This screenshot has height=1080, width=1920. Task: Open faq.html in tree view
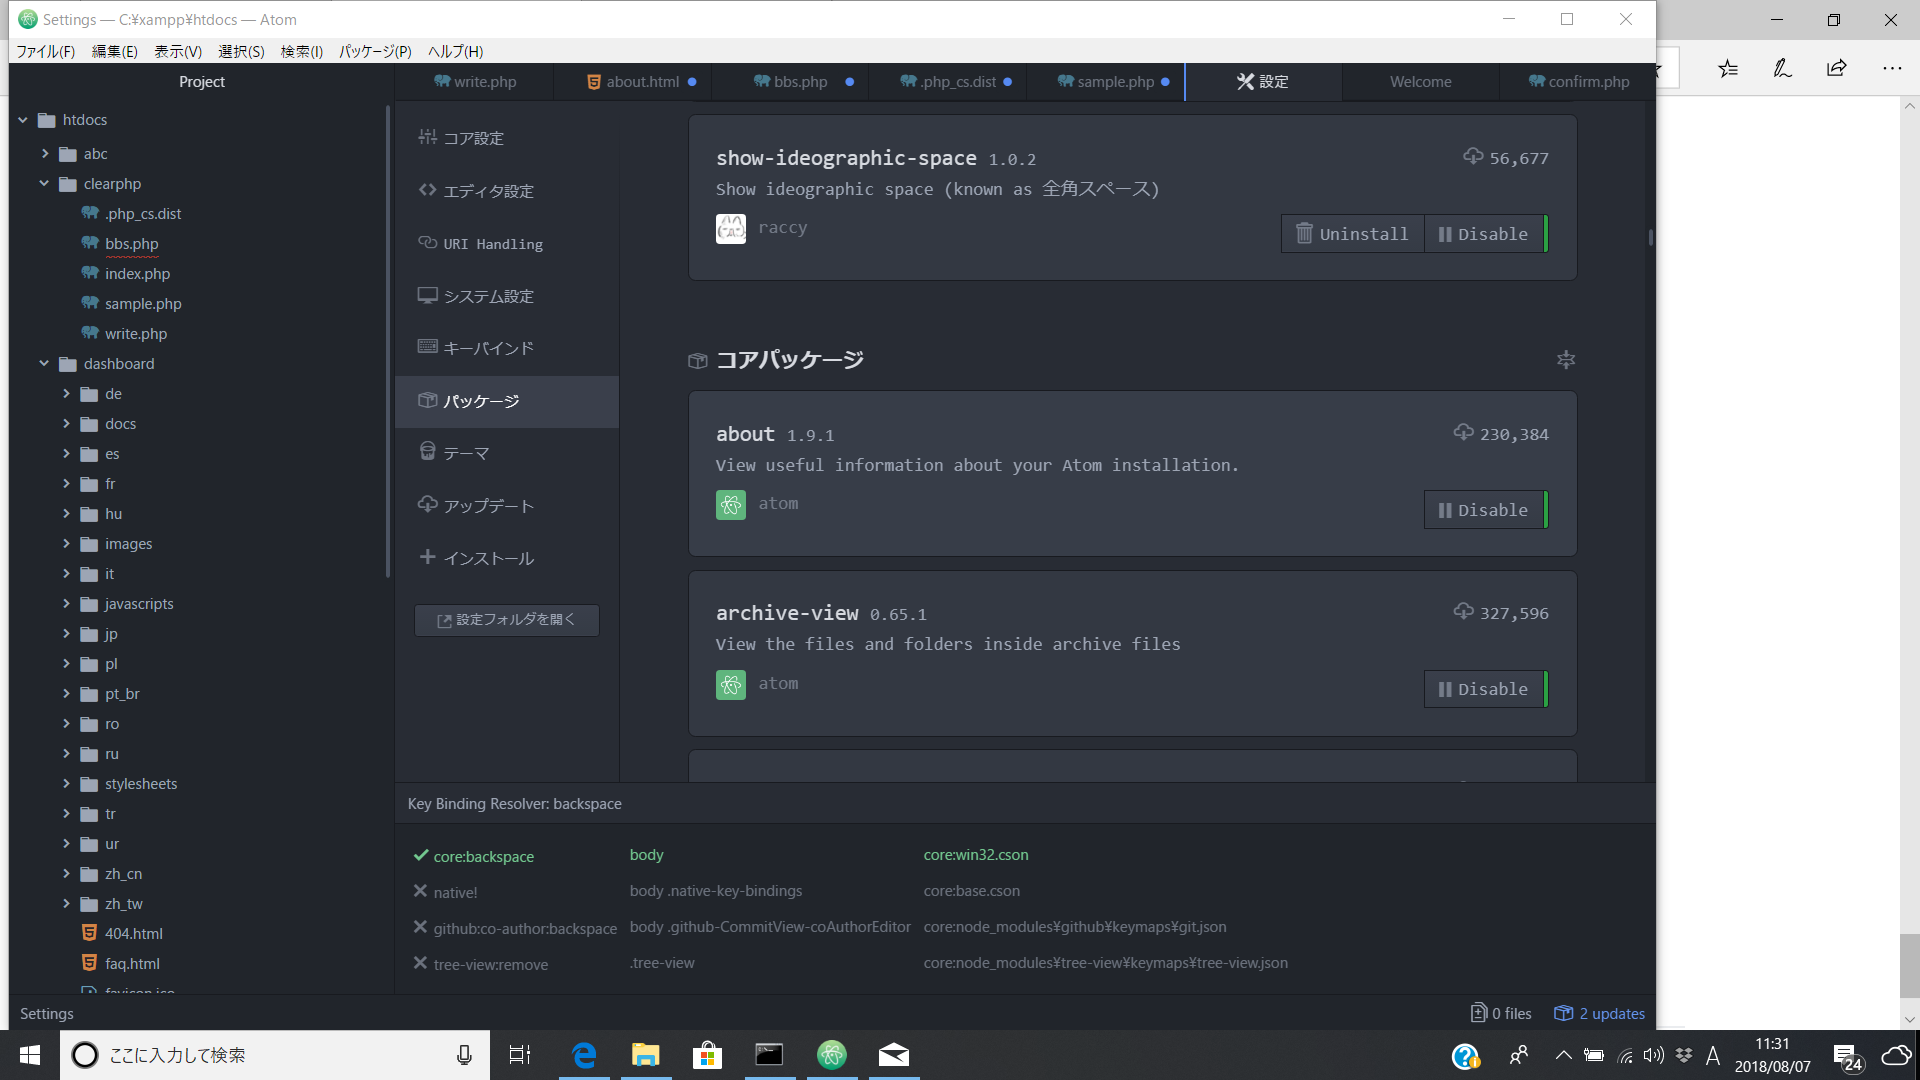(x=132, y=964)
